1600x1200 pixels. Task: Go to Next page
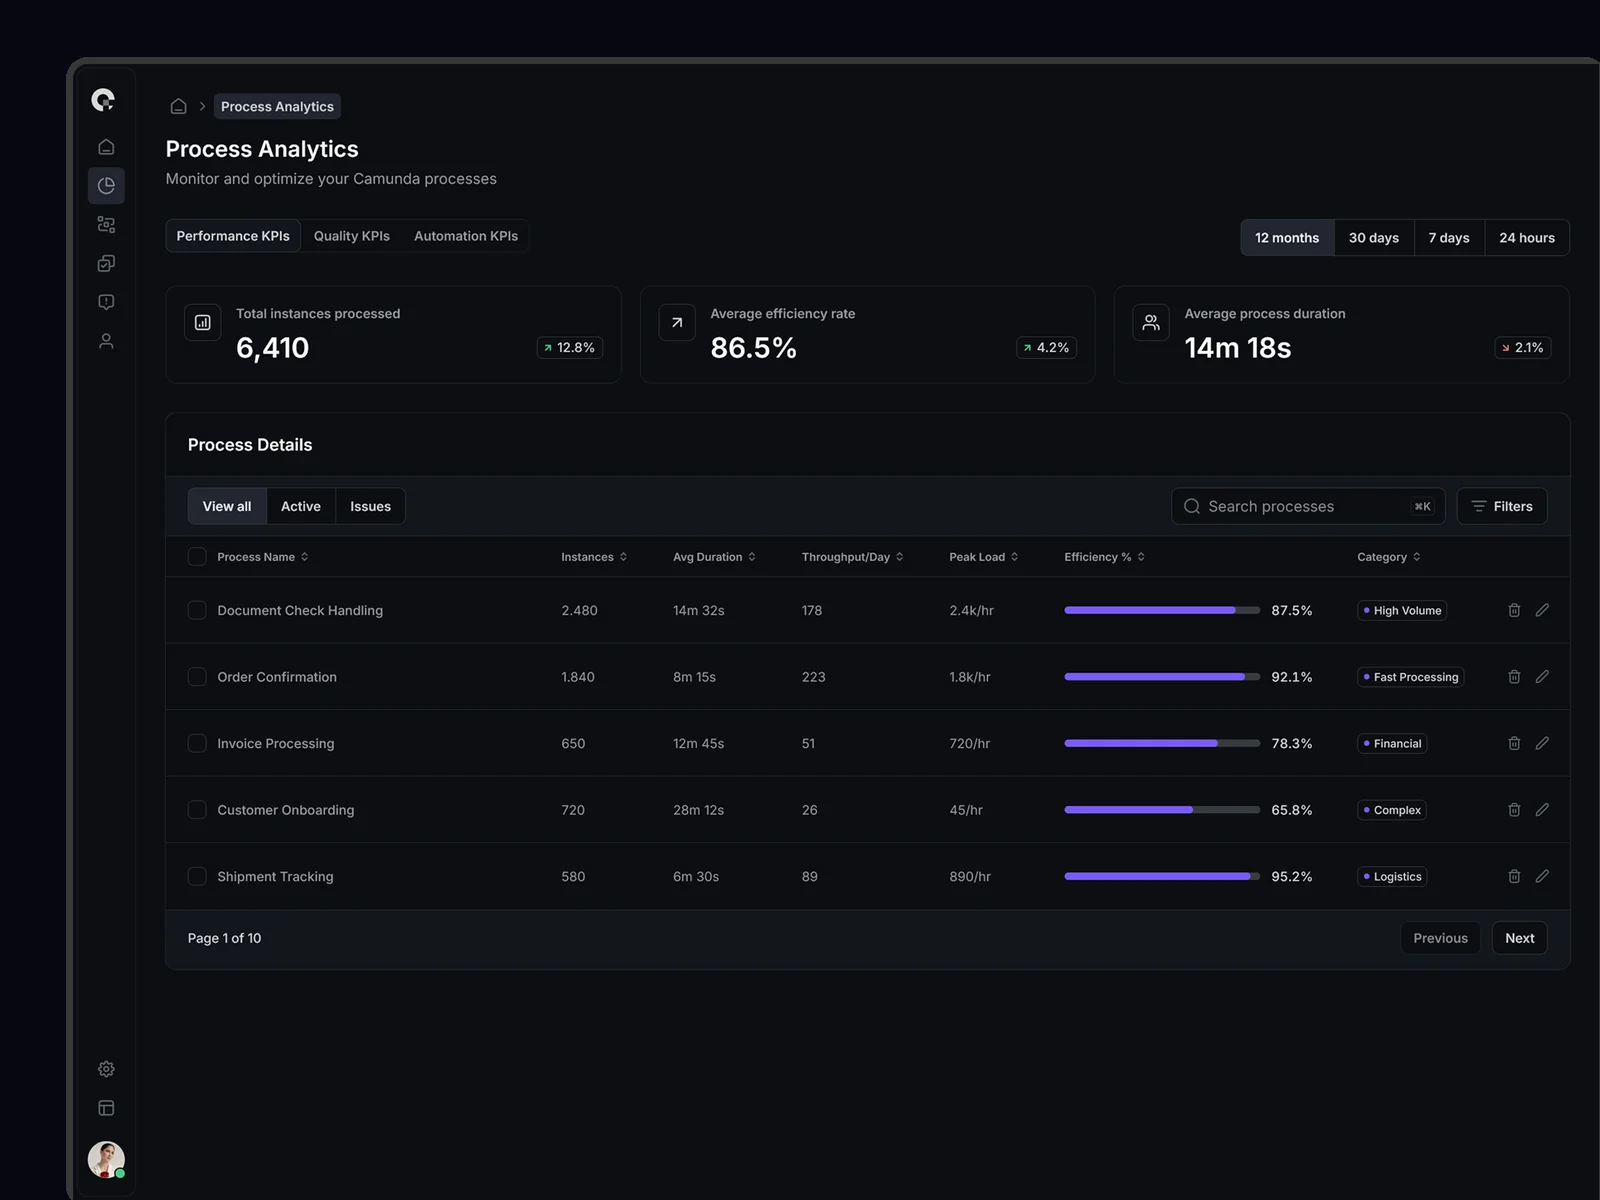(1519, 938)
